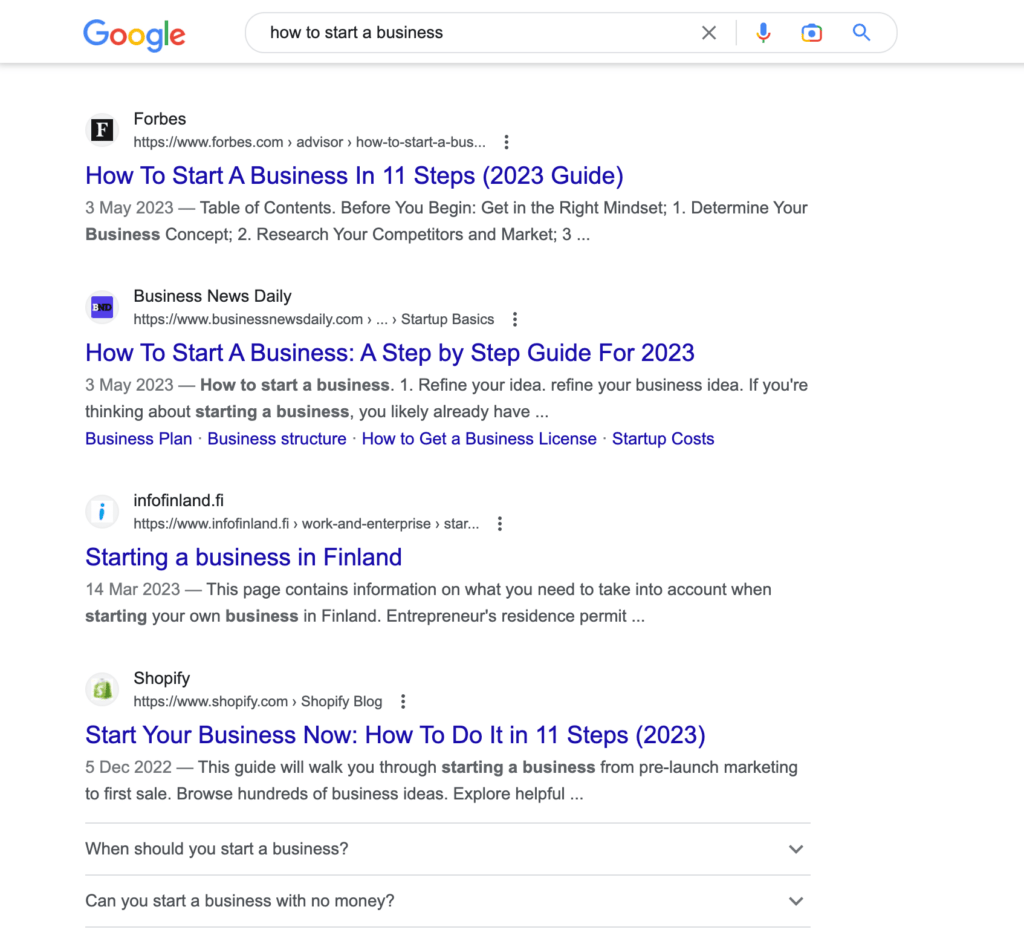Click the magnifying glass search icon
The image size is (1024, 947).
(x=861, y=33)
